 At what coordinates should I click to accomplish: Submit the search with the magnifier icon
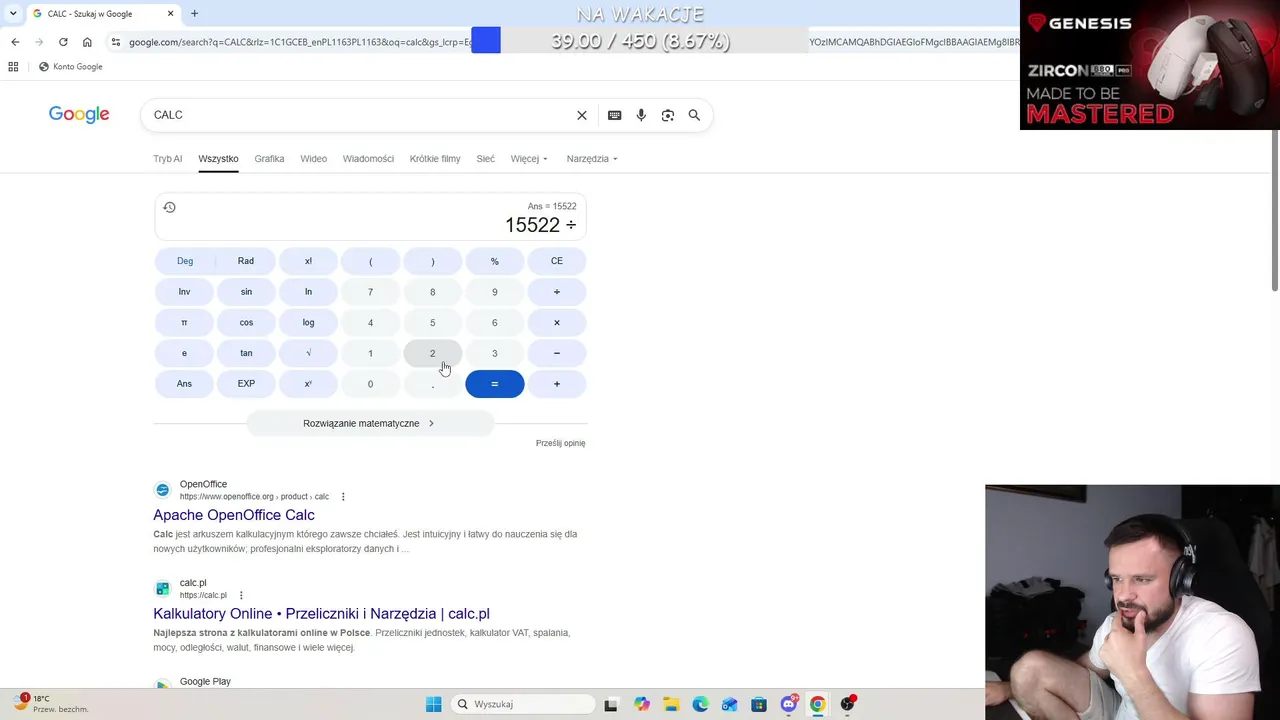(694, 115)
